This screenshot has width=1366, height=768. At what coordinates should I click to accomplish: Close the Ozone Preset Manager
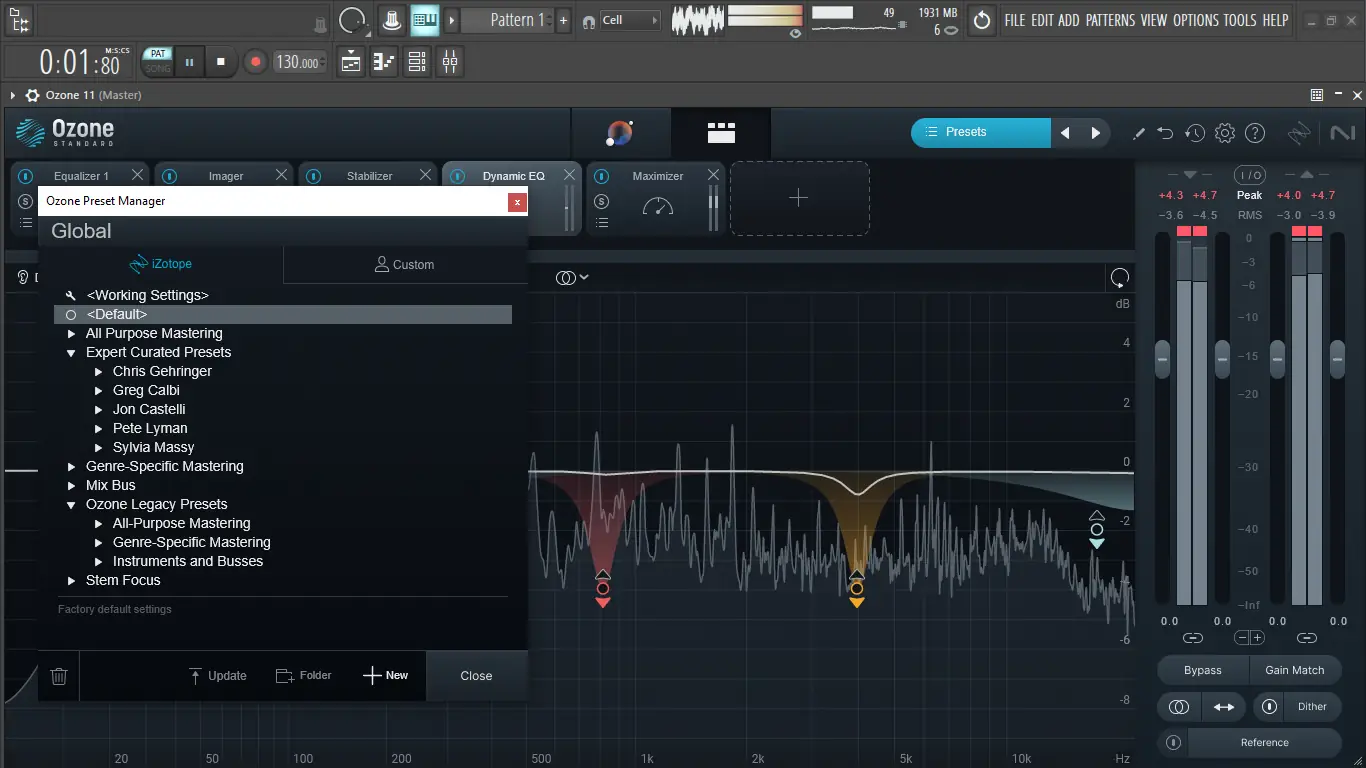coord(476,675)
